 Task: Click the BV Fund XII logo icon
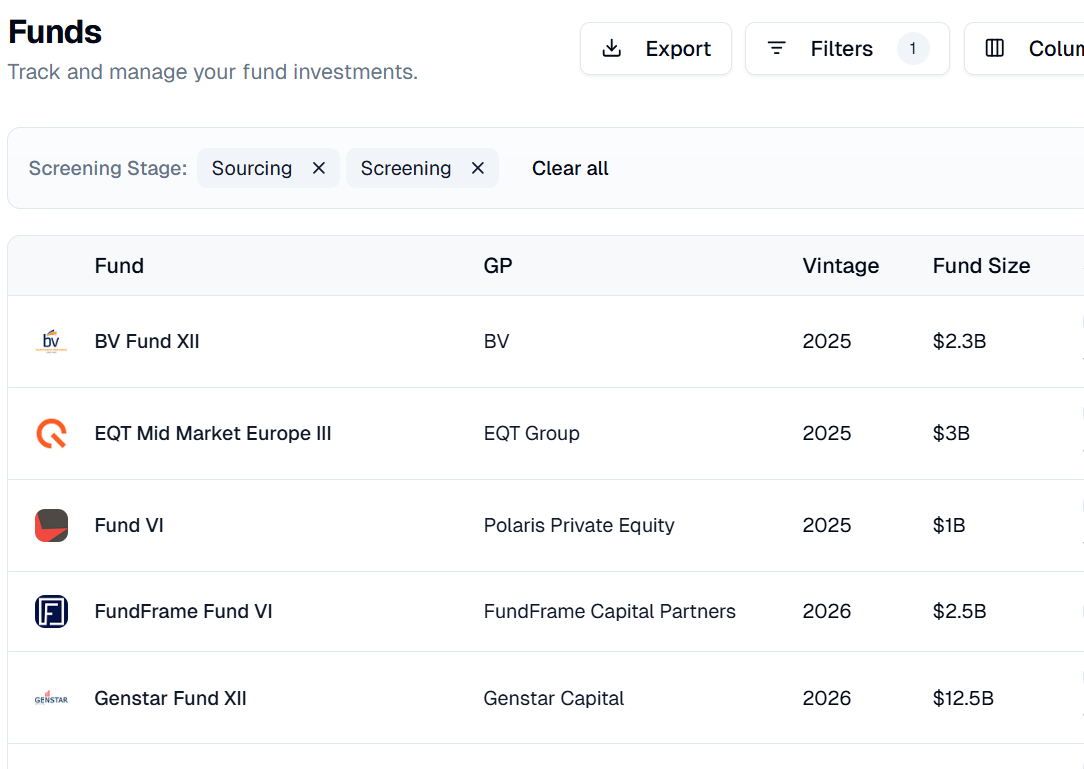pos(51,342)
